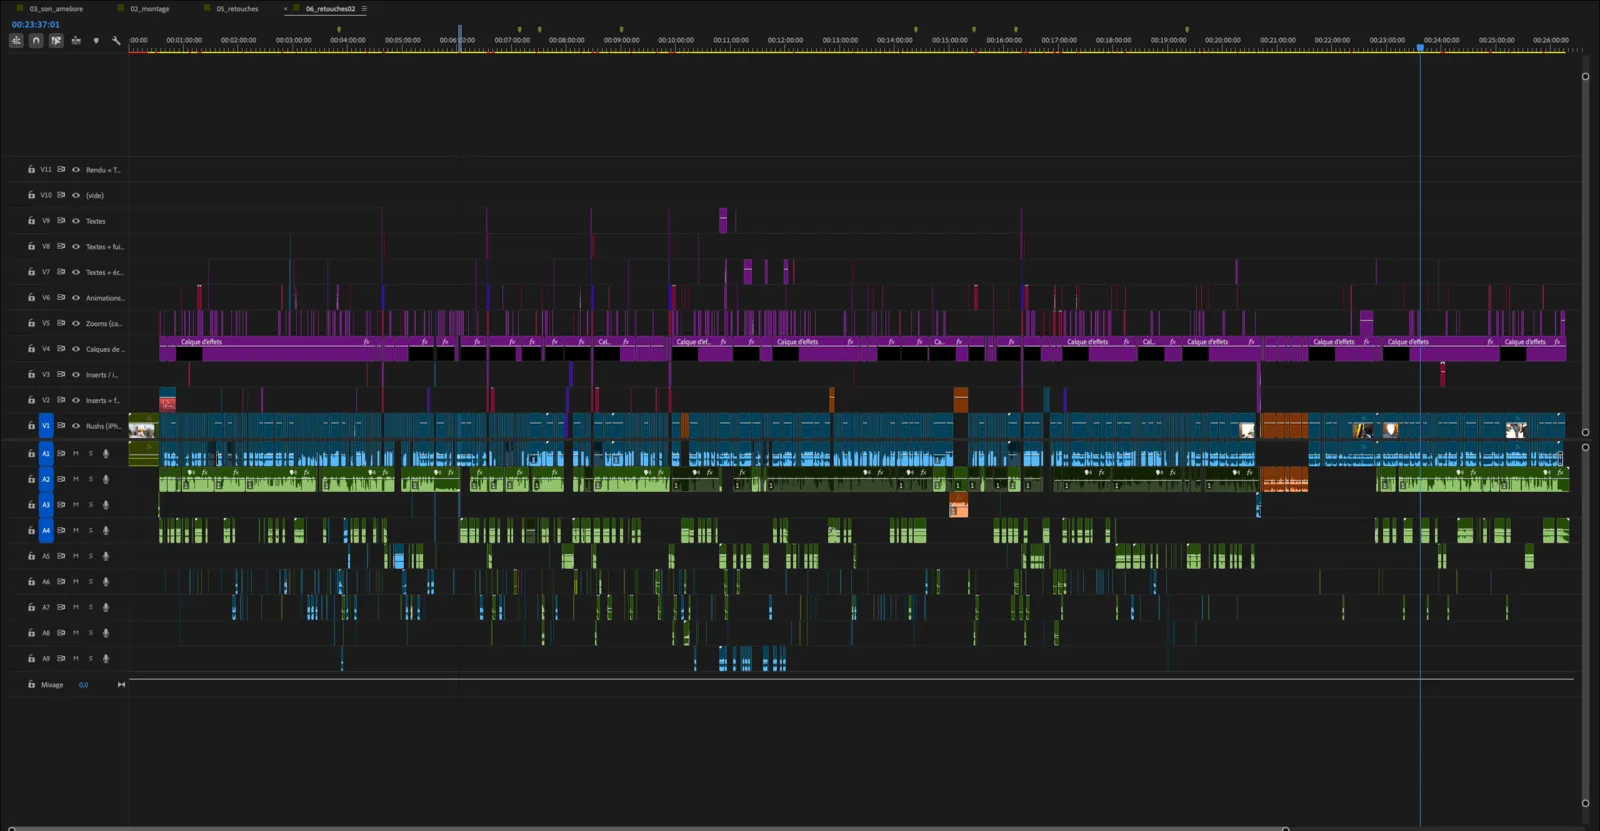Screen dimensions: 1600x831
Task: Click audio tracks vertical scroll handle bottom
Action: (1585, 803)
